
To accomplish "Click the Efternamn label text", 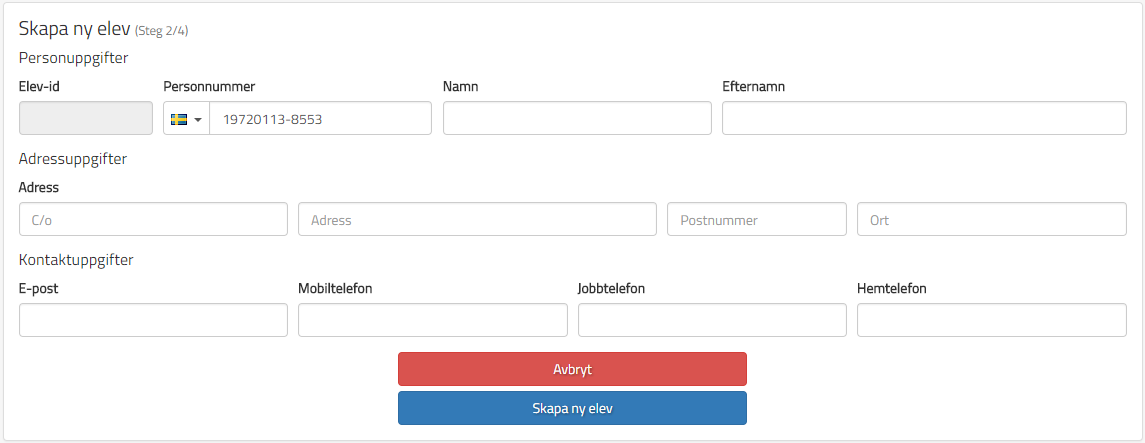I will (x=753, y=87).
